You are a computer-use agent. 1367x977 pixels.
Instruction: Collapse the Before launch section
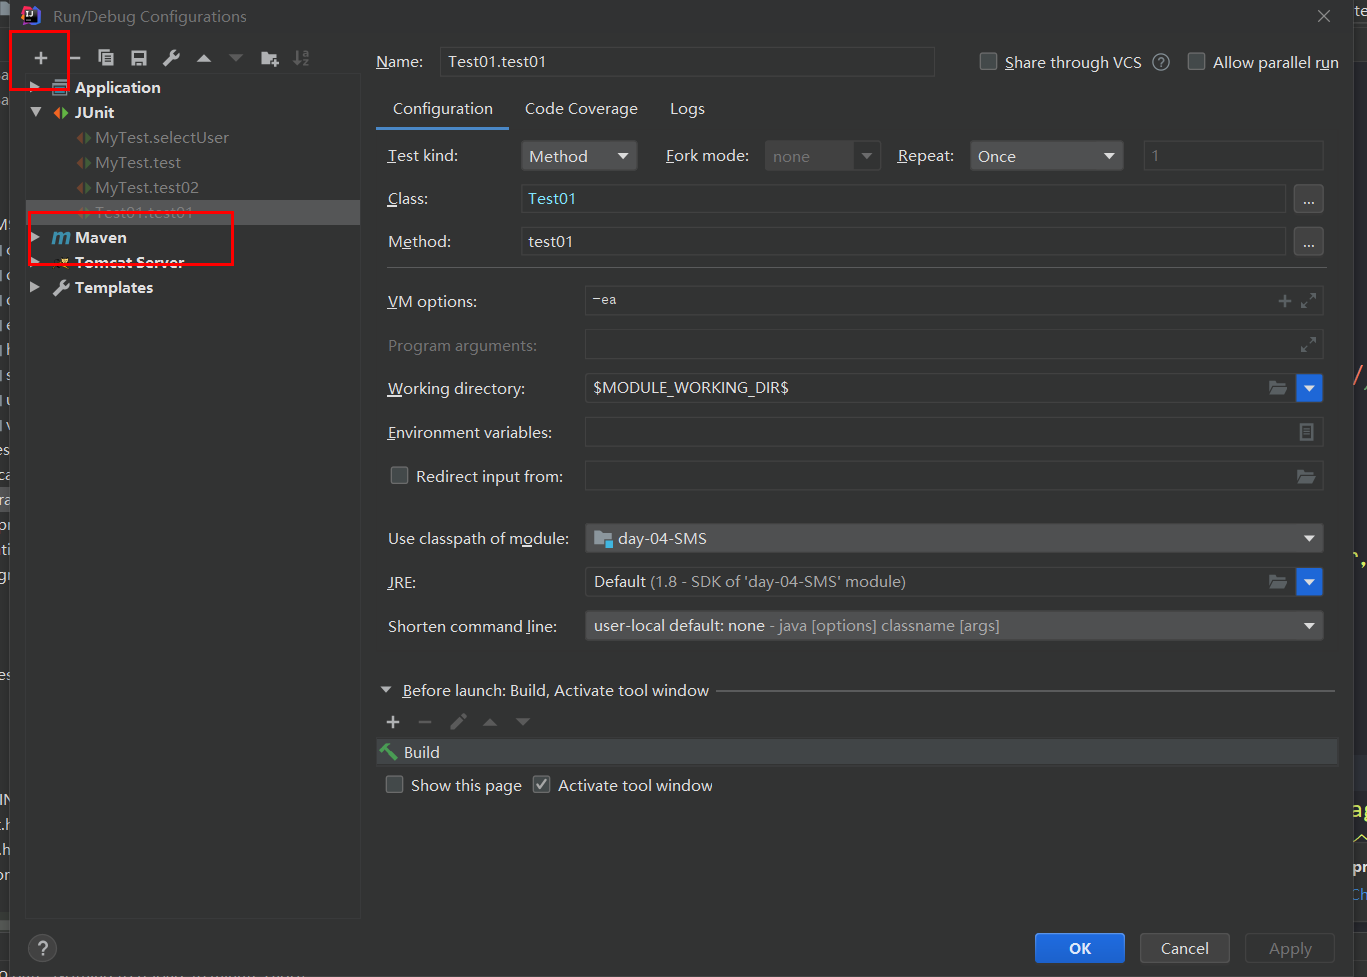pos(387,689)
